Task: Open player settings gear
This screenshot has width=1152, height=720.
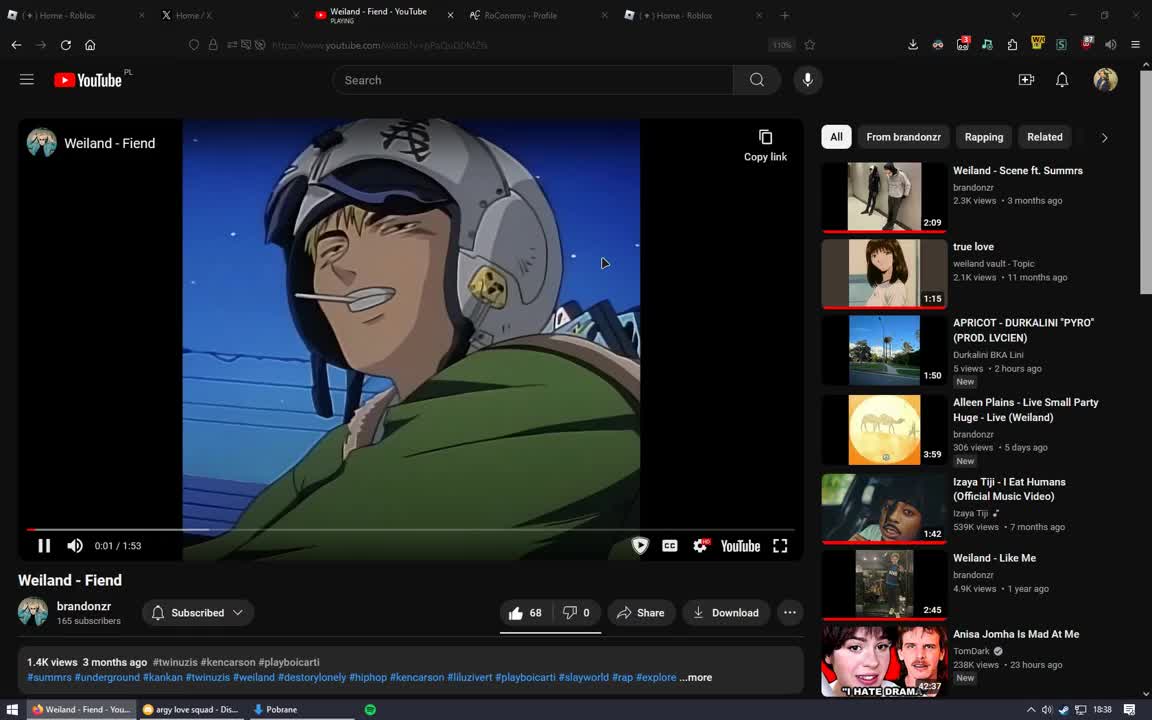Action: pyautogui.click(x=700, y=546)
